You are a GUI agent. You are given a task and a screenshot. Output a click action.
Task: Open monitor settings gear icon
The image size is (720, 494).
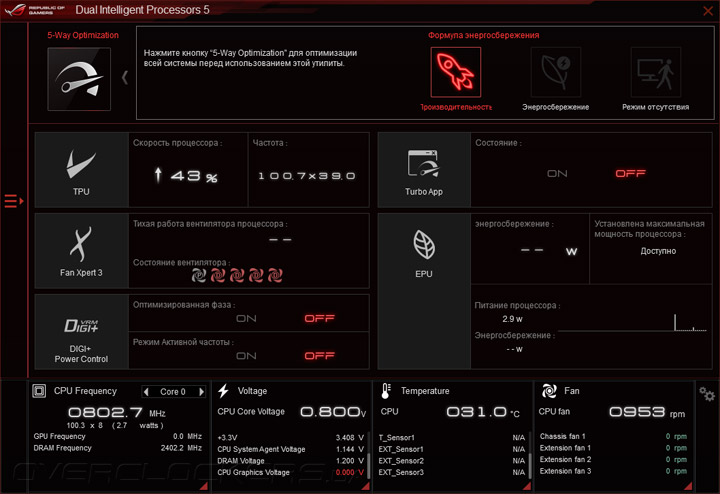point(707,394)
